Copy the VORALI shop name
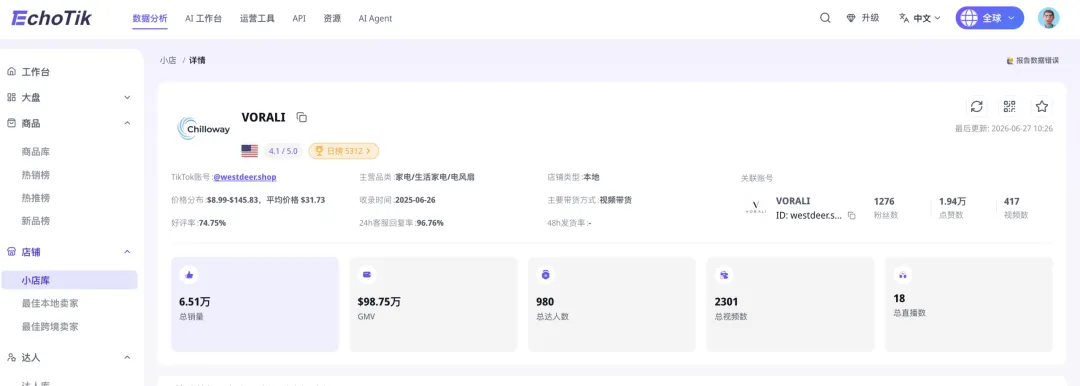The image size is (1080, 386). (302, 117)
